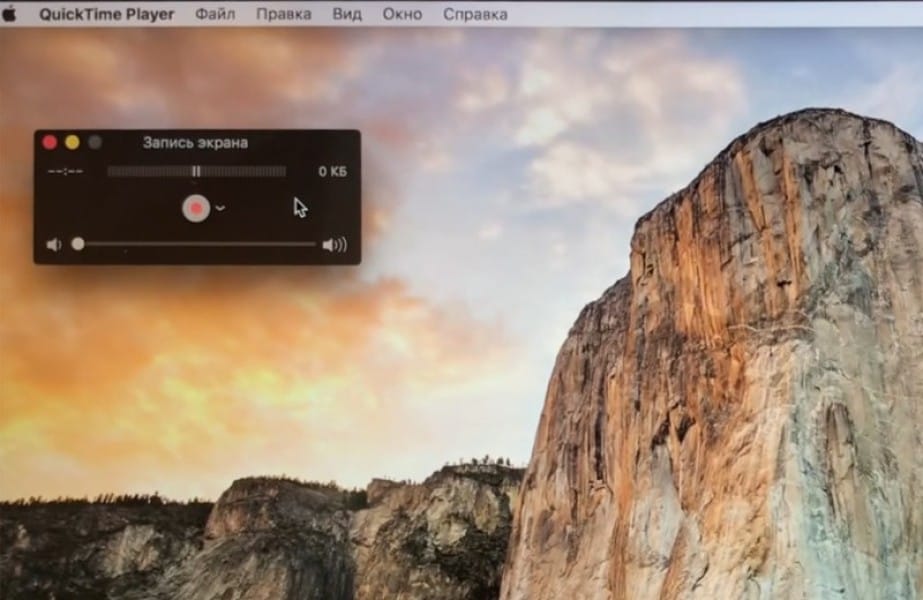Click the low volume speaker icon
The image size is (923, 600).
[53, 244]
